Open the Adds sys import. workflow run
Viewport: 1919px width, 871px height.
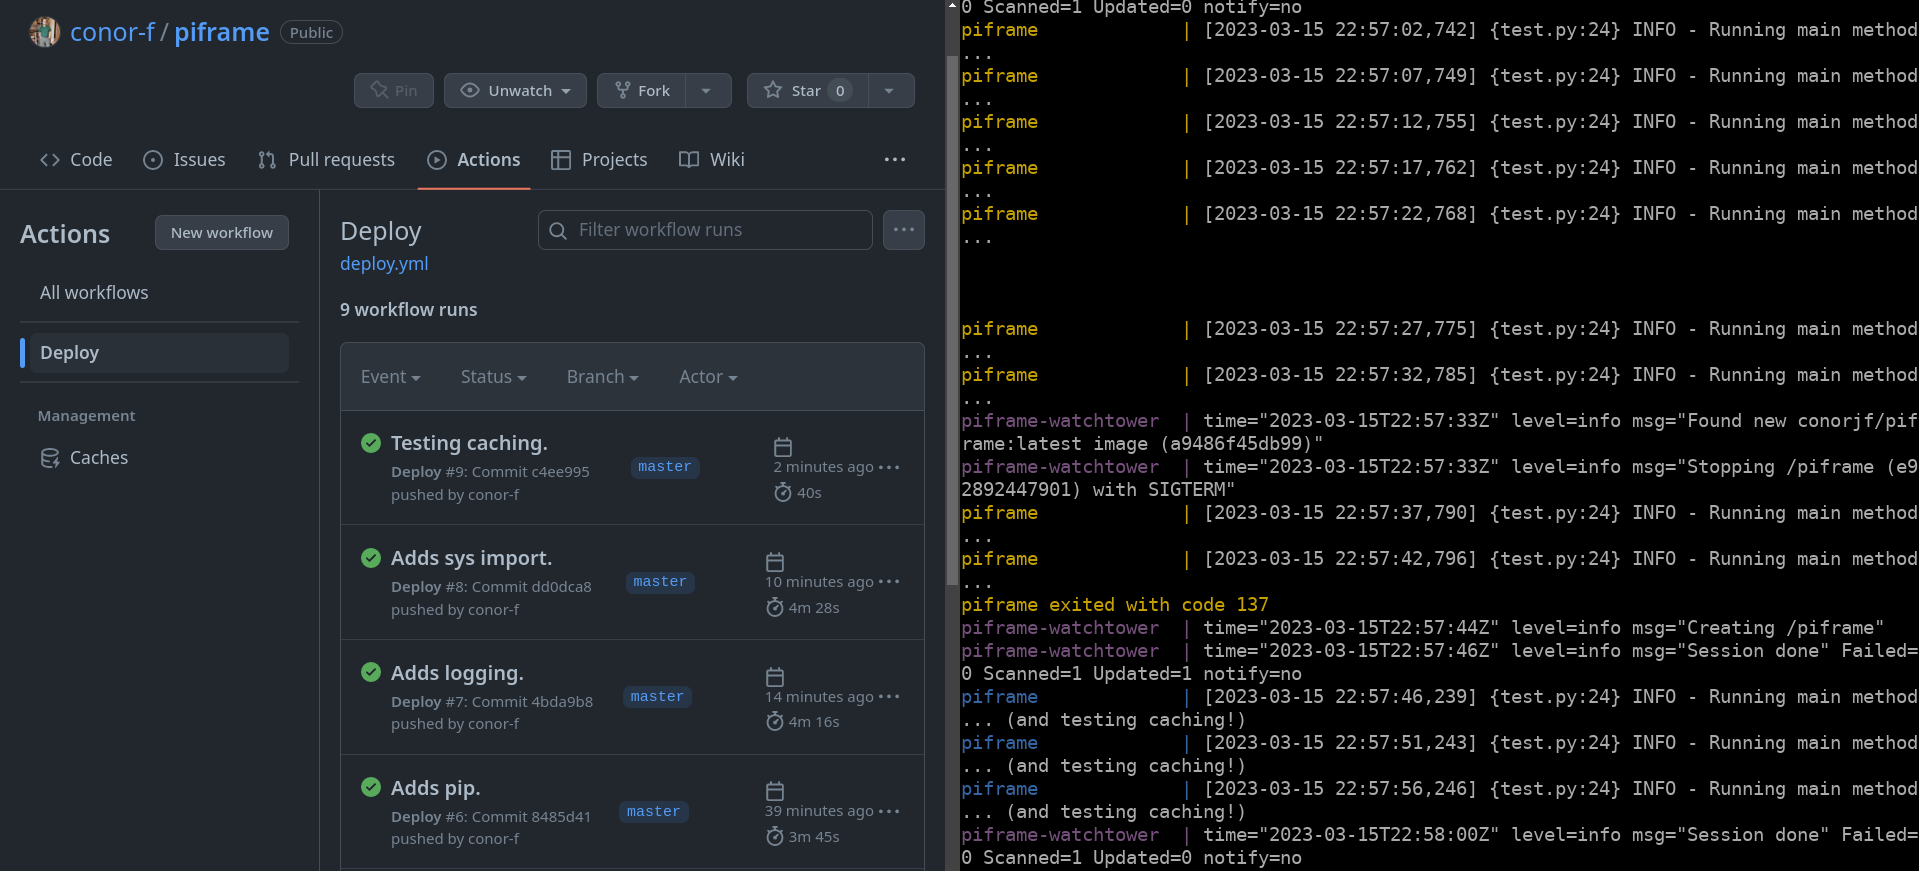(x=471, y=558)
